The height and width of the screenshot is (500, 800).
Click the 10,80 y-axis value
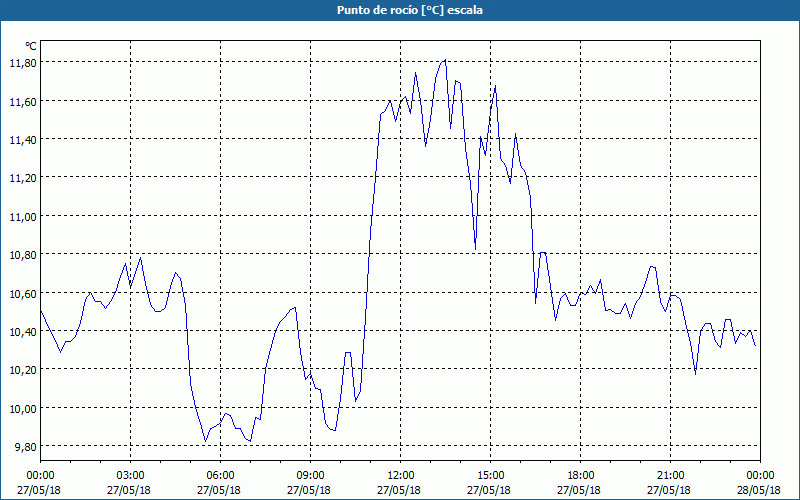23,255
